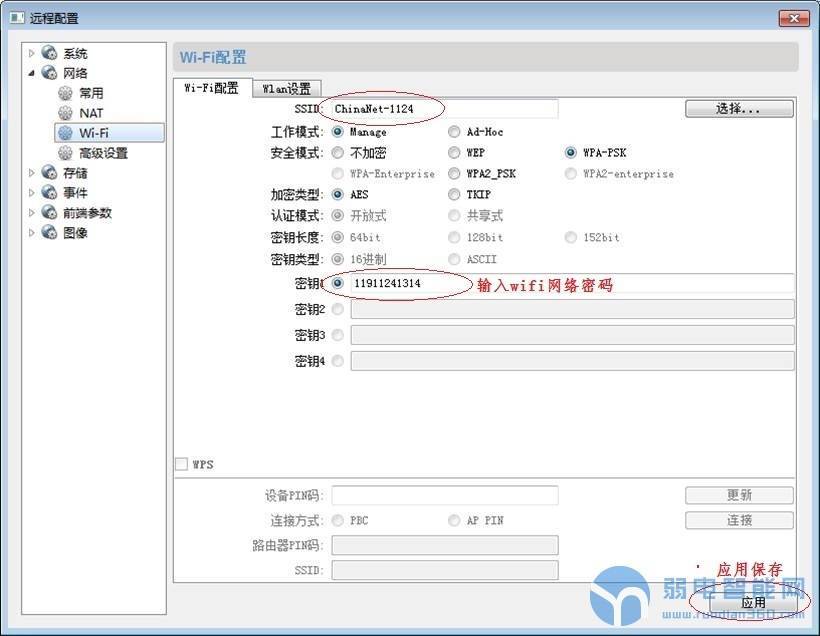Click the gear icon beside 事件
Screen dimensions: 820x636
(x=49, y=193)
